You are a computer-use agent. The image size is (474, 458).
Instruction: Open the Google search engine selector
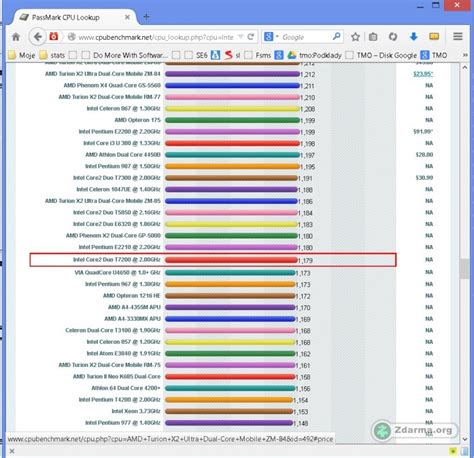(271, 37)
